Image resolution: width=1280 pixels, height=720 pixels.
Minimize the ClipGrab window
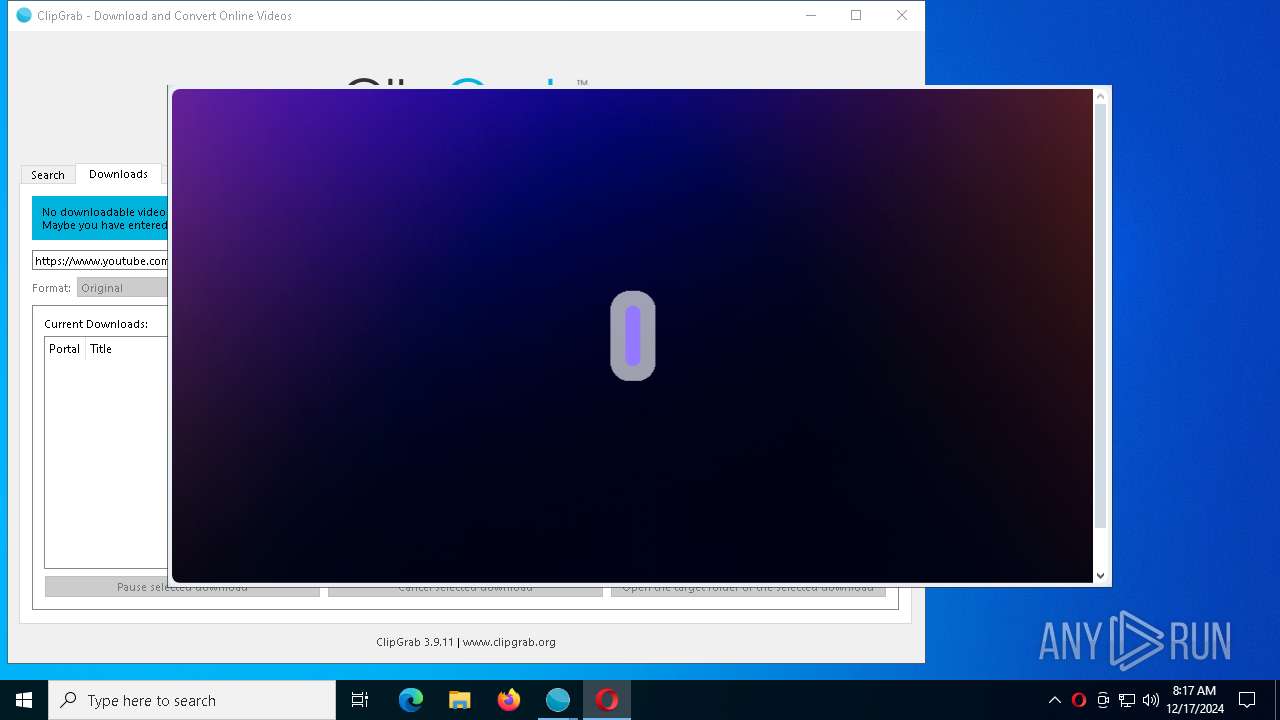coord(811,15)
